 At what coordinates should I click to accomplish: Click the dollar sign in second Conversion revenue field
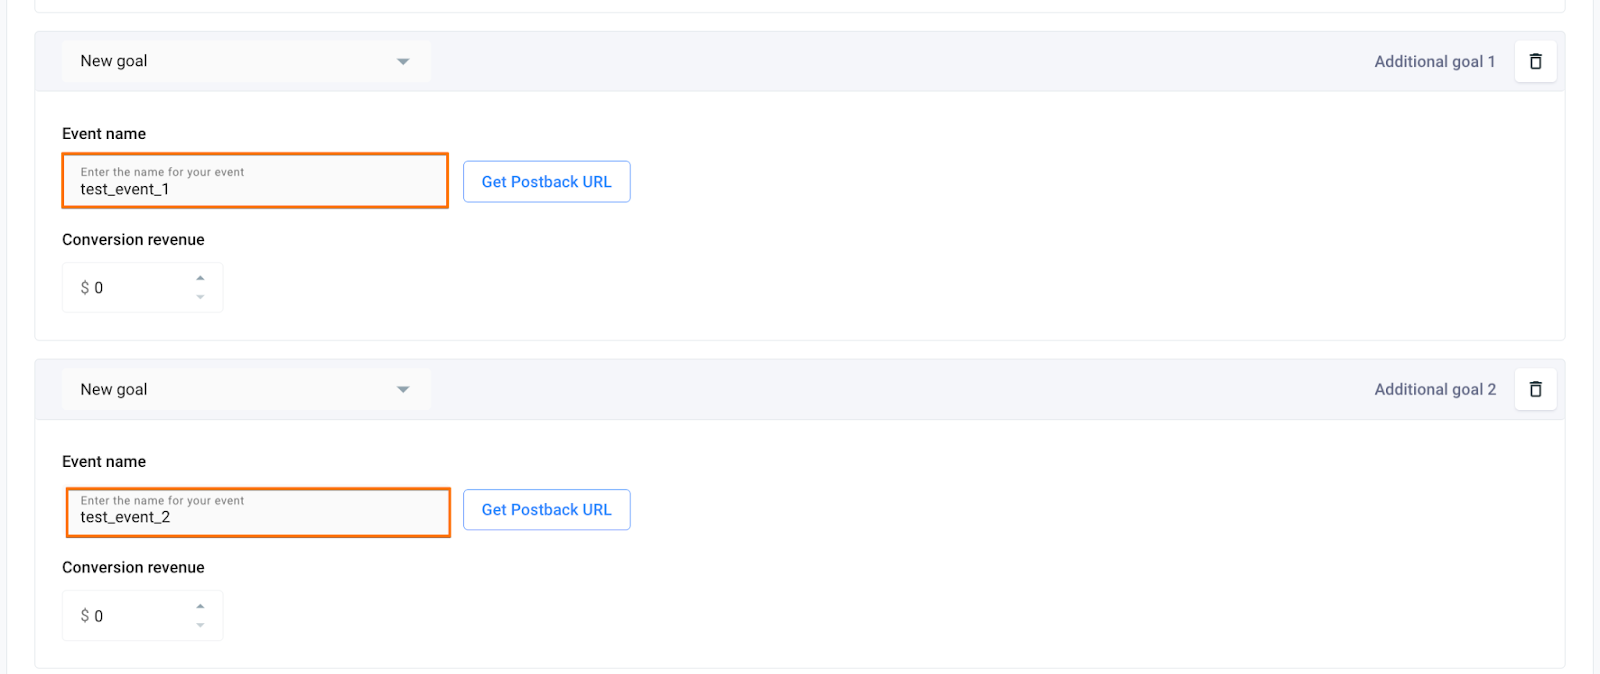(x=85, y=616)
